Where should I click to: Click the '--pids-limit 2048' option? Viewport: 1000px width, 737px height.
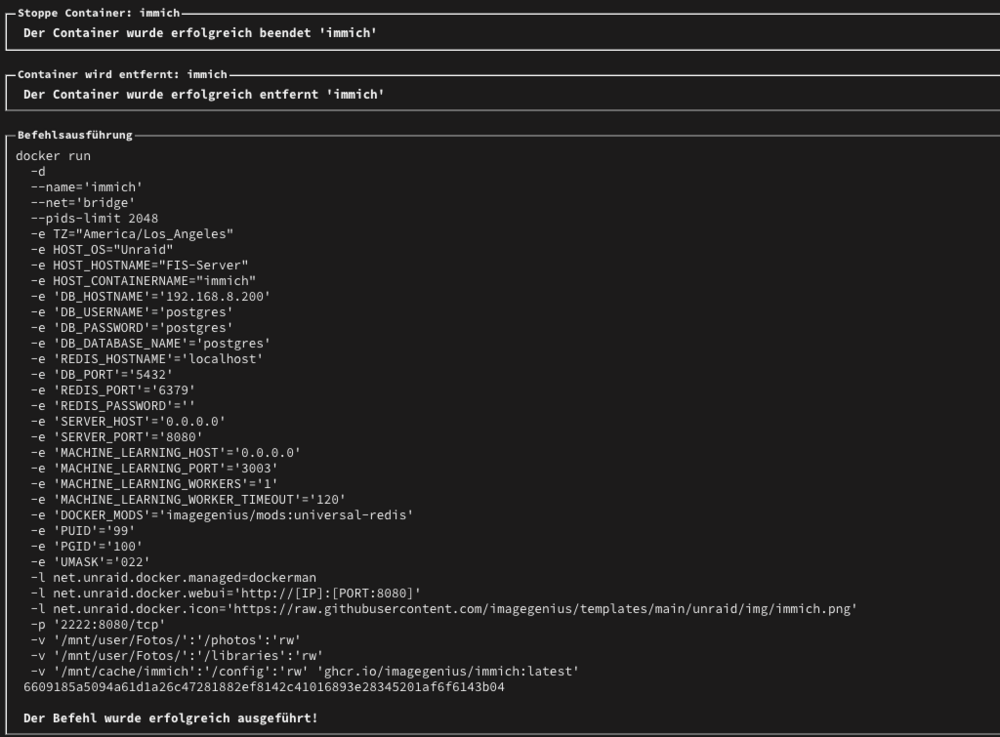pos(94,219)
